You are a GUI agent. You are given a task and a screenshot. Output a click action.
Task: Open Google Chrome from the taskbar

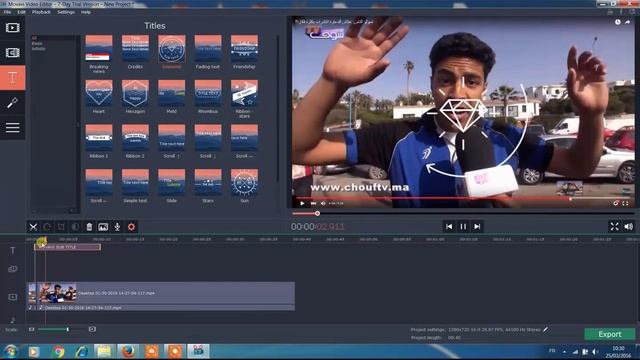pyautogui.click(x=58, y=351)
